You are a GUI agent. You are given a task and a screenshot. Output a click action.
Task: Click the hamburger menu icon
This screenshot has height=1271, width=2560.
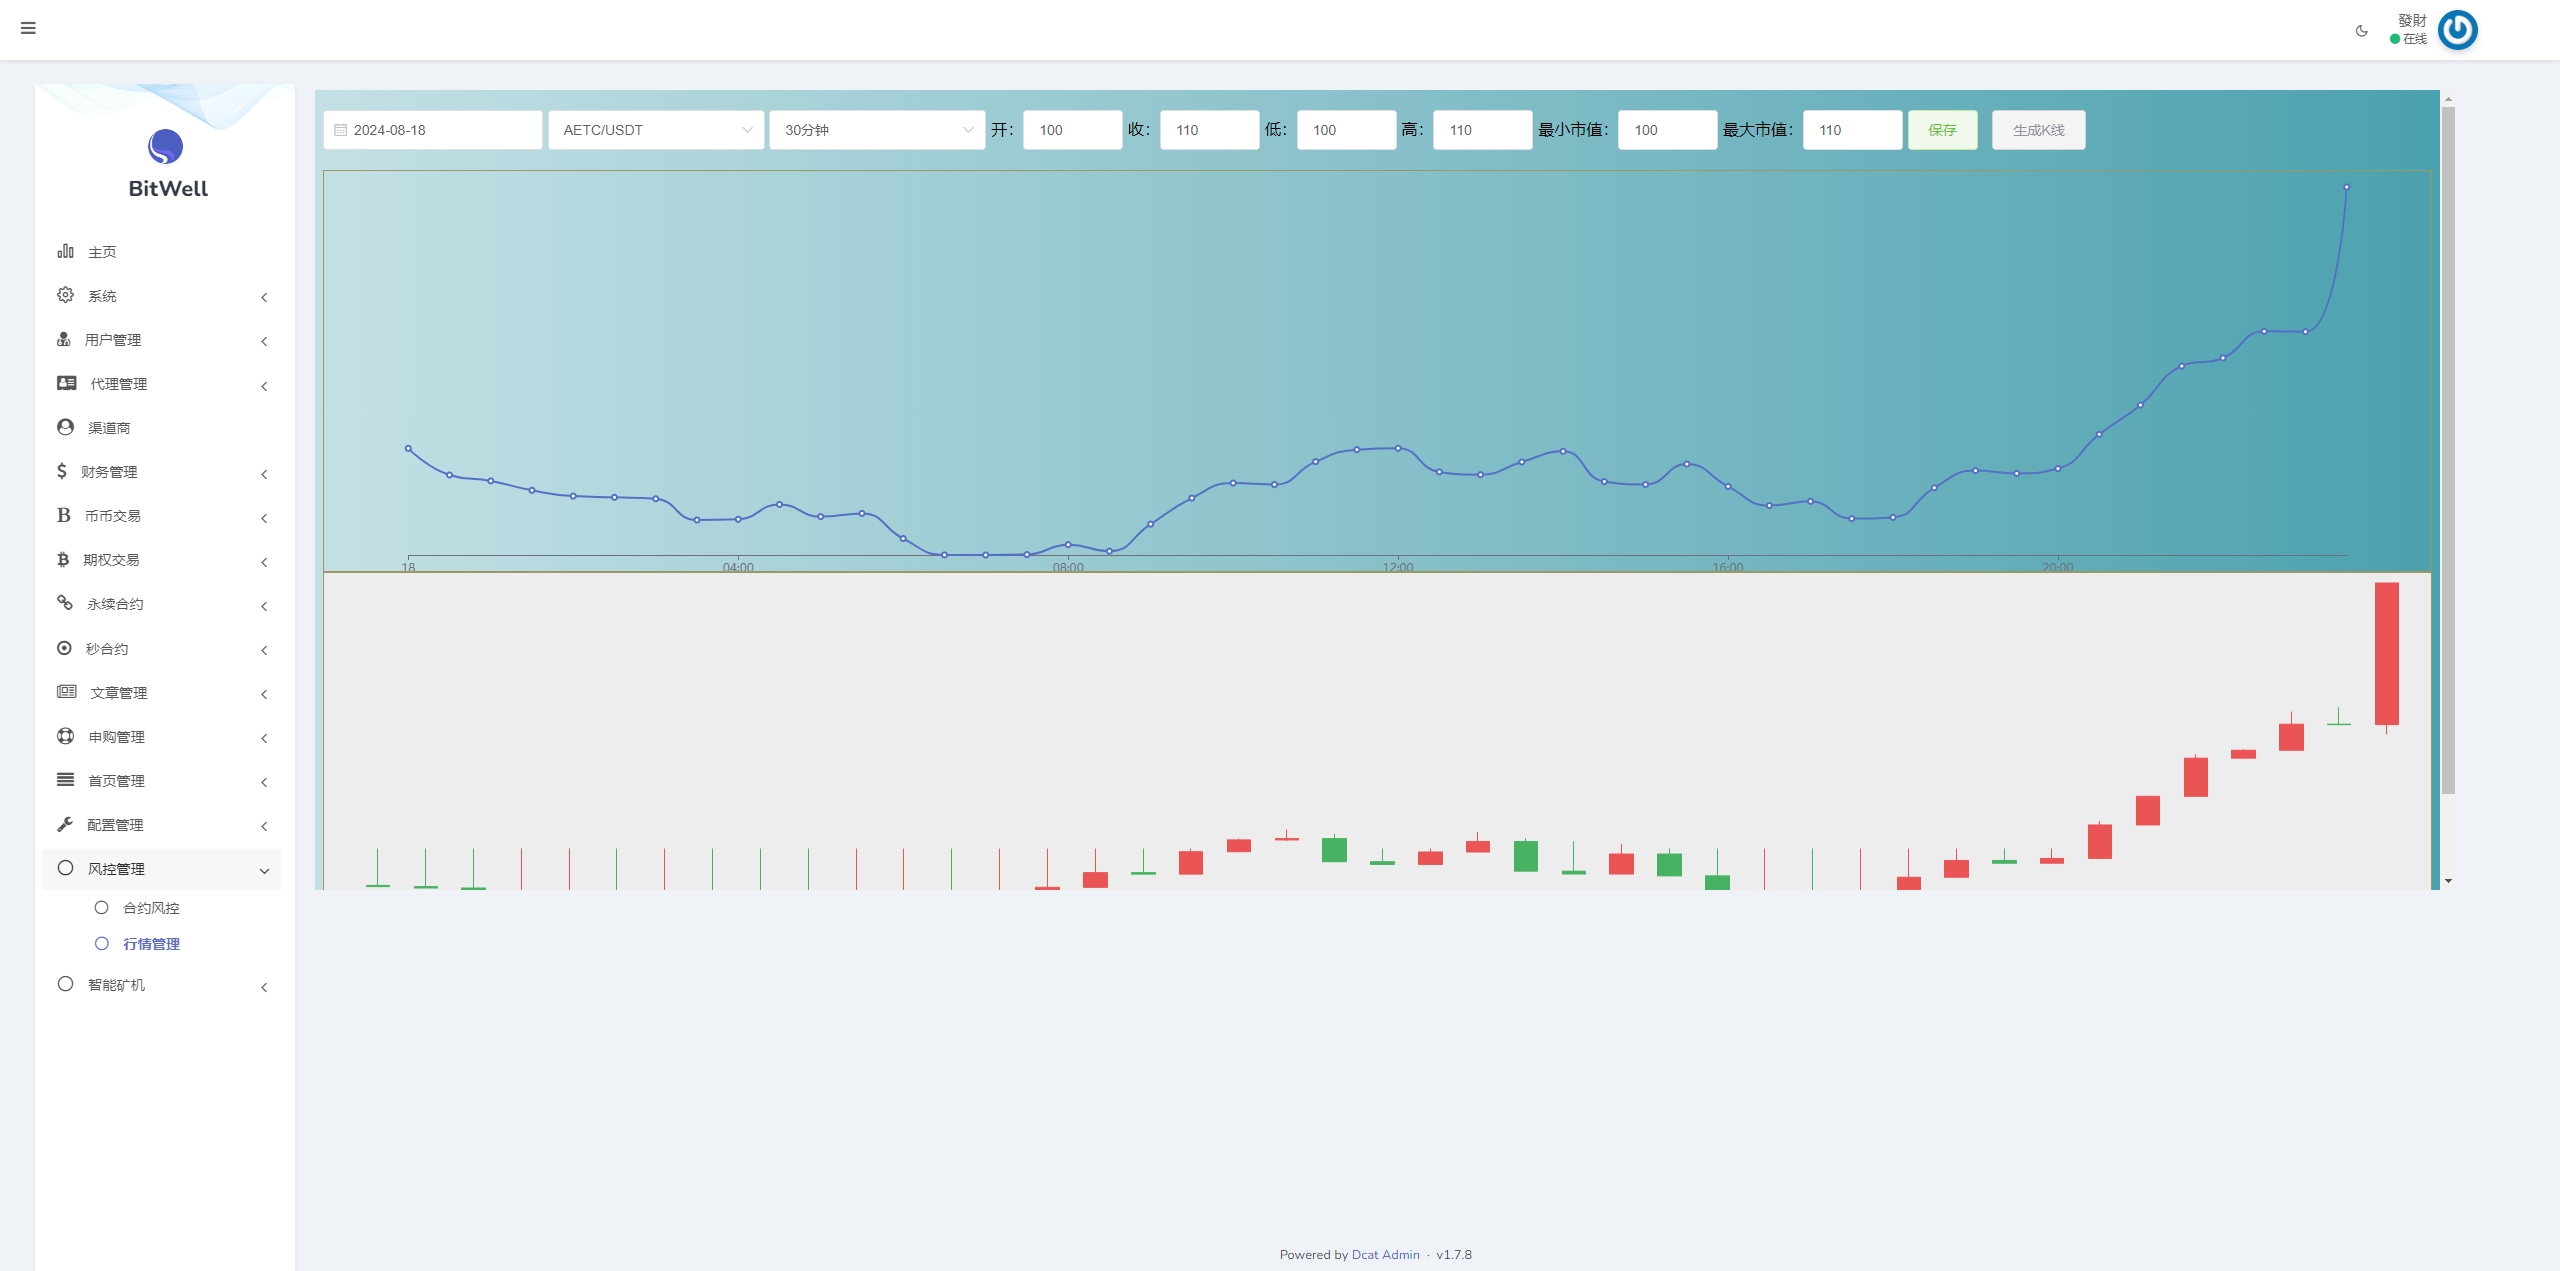coord(28,28)
